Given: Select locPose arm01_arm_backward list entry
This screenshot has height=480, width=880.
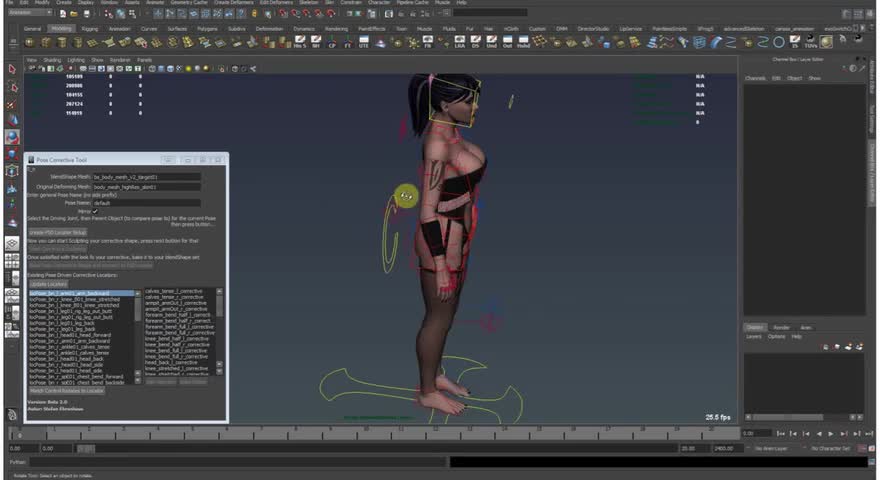Looking at the screenshot, I should 81,293.
